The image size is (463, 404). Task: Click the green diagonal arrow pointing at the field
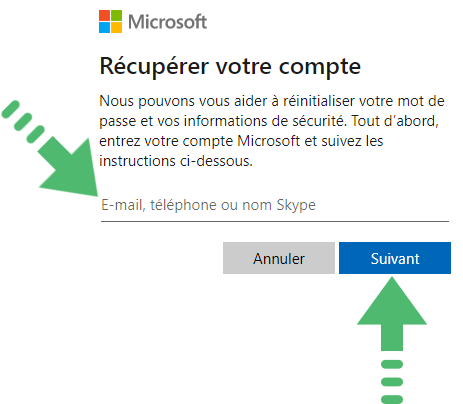pyautogui.click(x=68, y=167)
